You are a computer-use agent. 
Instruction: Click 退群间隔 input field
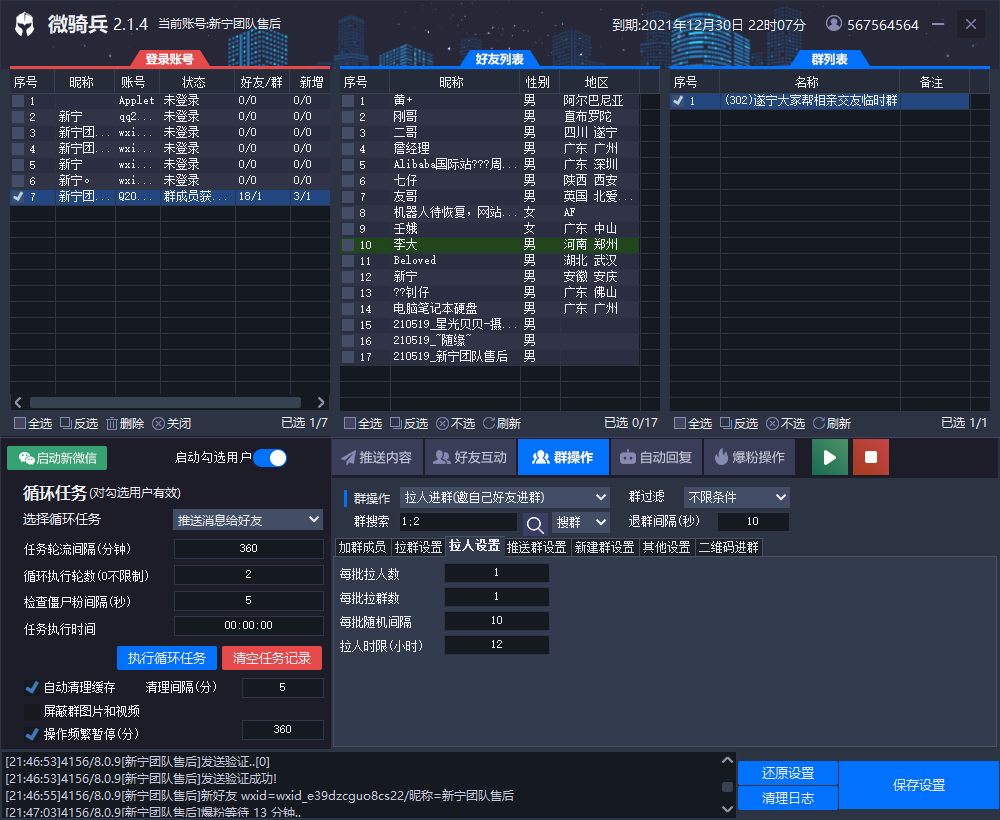click(753, 522)
